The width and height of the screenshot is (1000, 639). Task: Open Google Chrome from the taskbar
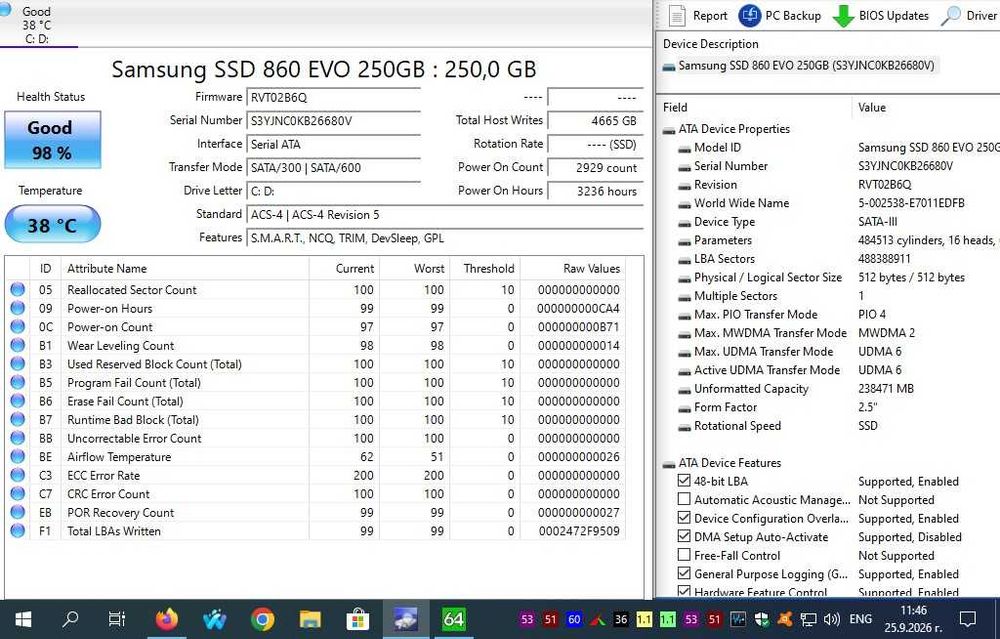point(262,619)
